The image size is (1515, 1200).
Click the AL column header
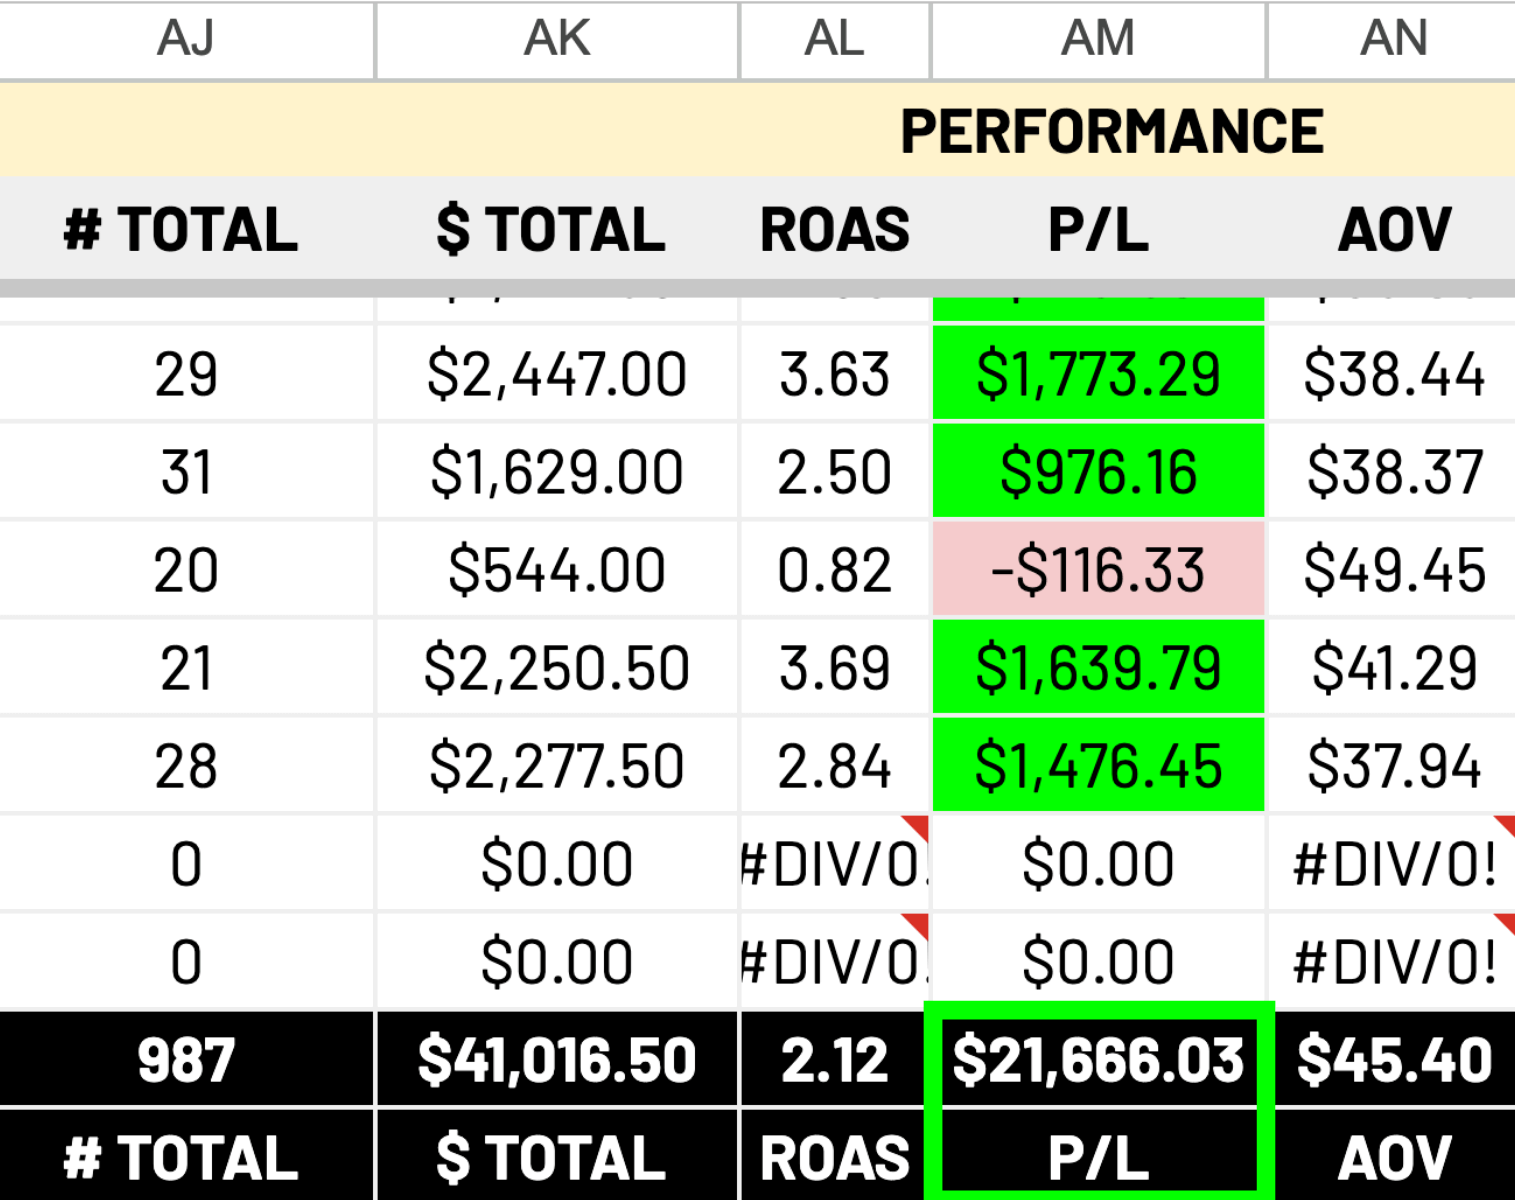point(834,40)
